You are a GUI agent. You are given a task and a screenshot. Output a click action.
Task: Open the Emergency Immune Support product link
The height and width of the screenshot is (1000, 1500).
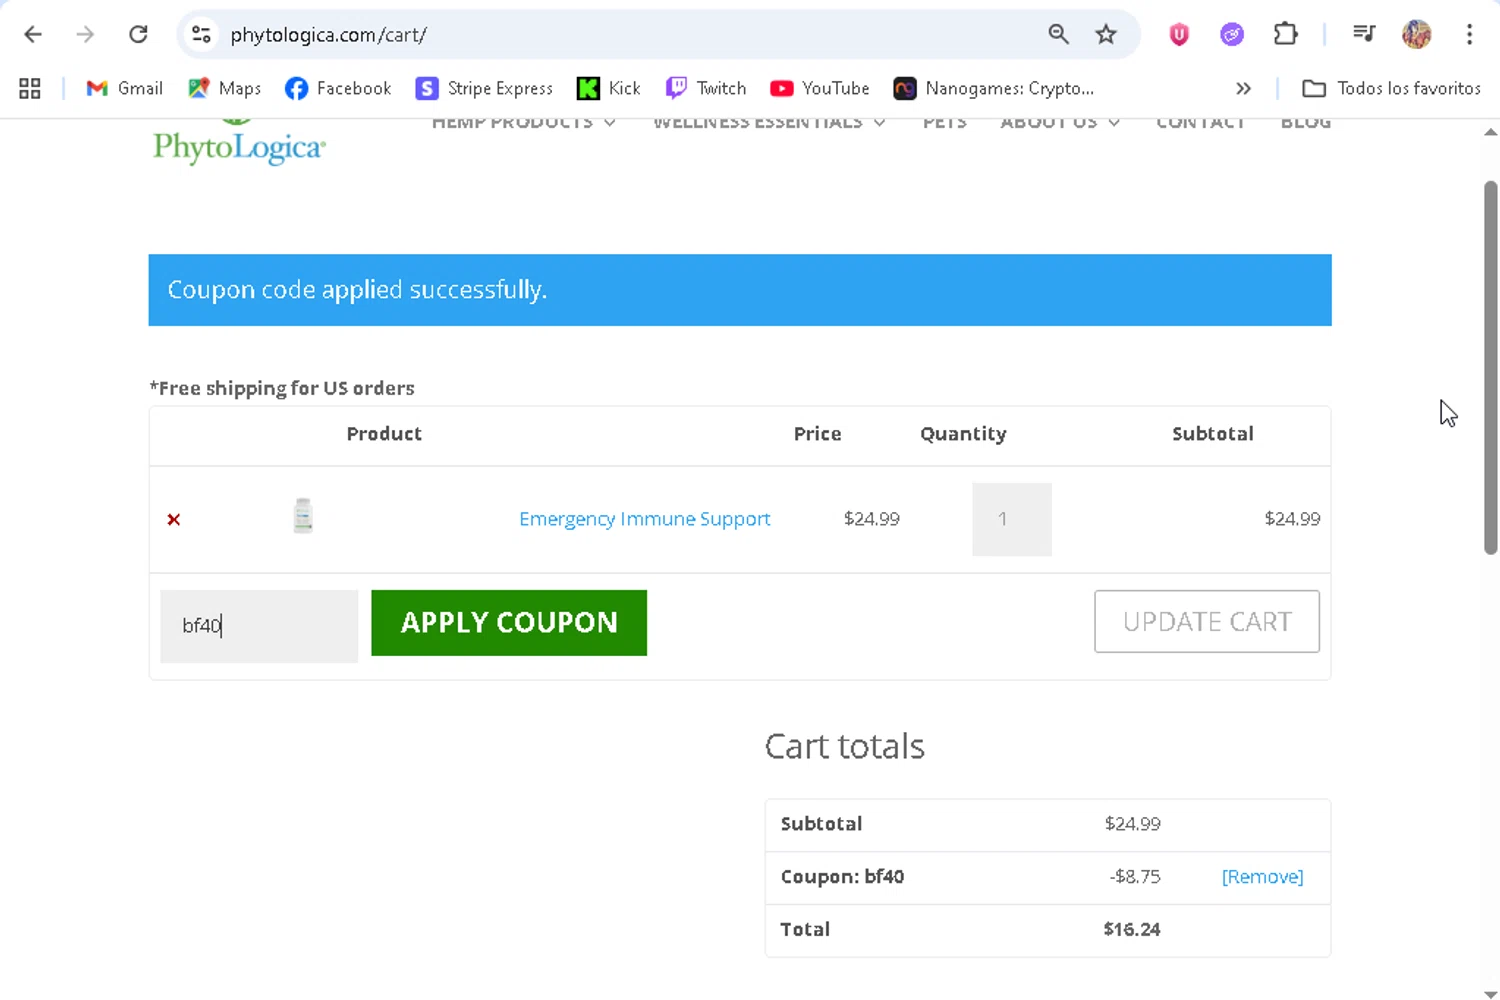[x=644, y=519]
